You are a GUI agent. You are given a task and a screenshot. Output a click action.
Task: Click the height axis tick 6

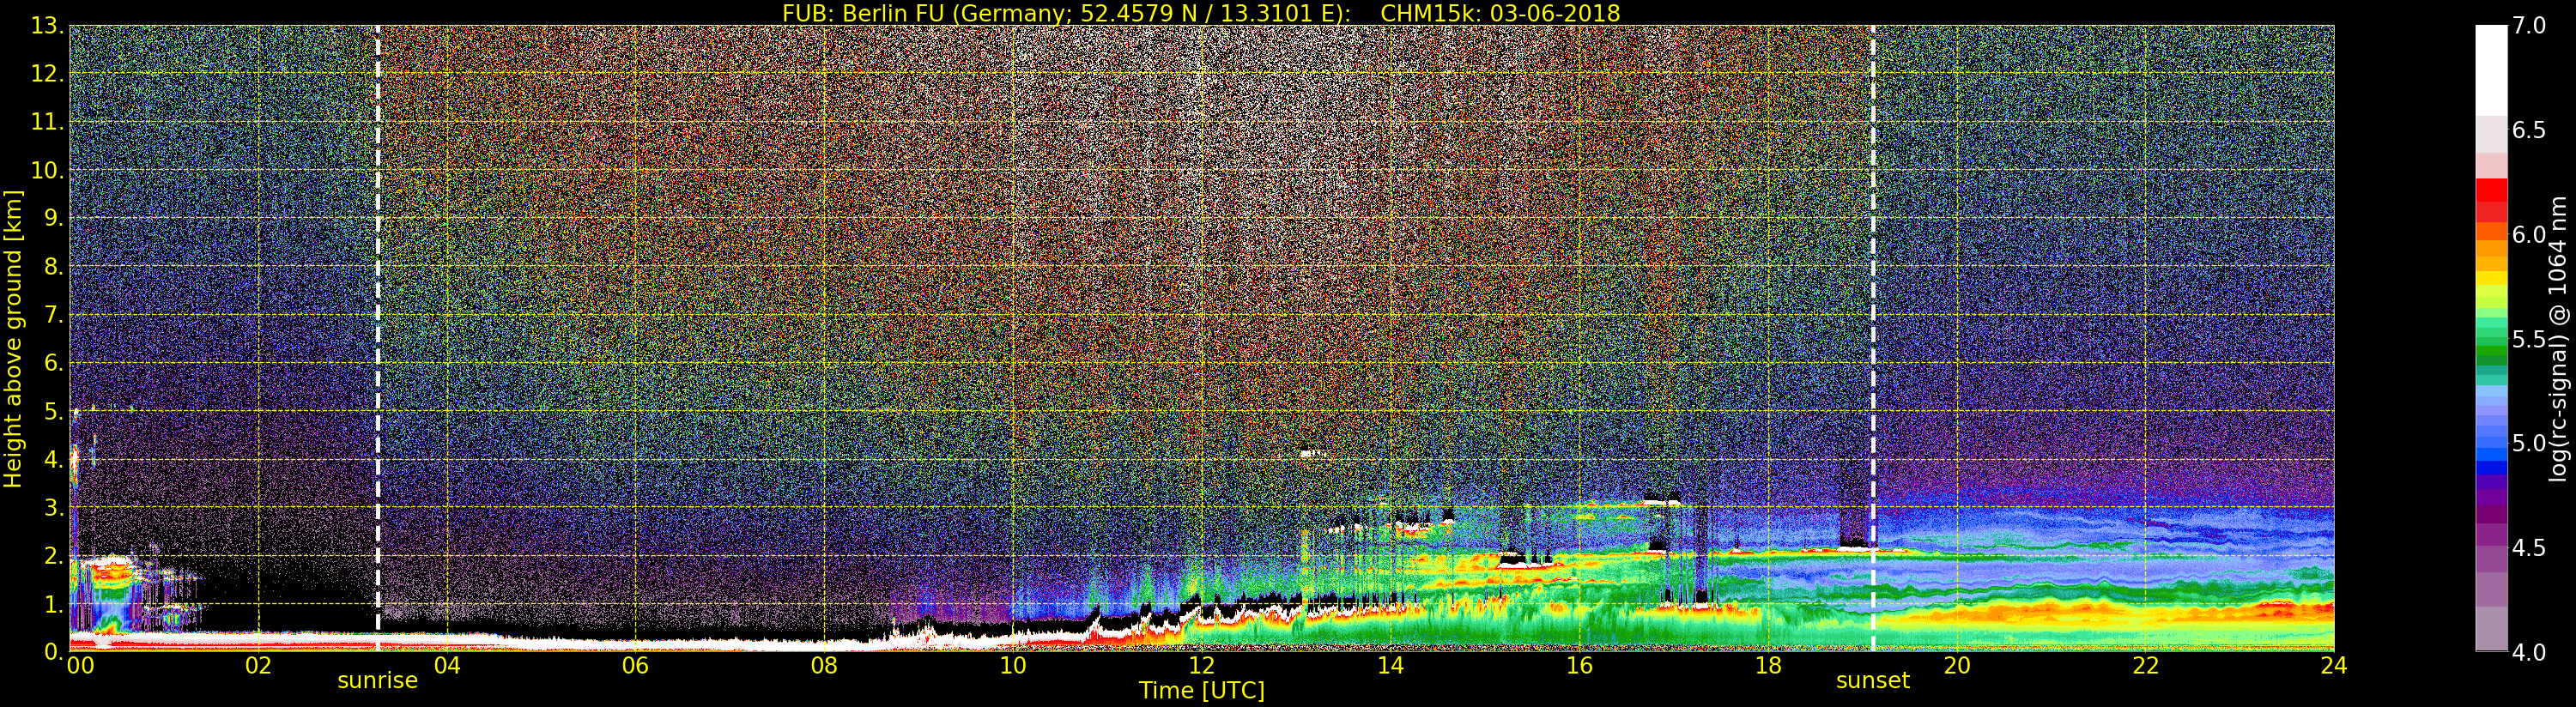click(x=53, y=363)
